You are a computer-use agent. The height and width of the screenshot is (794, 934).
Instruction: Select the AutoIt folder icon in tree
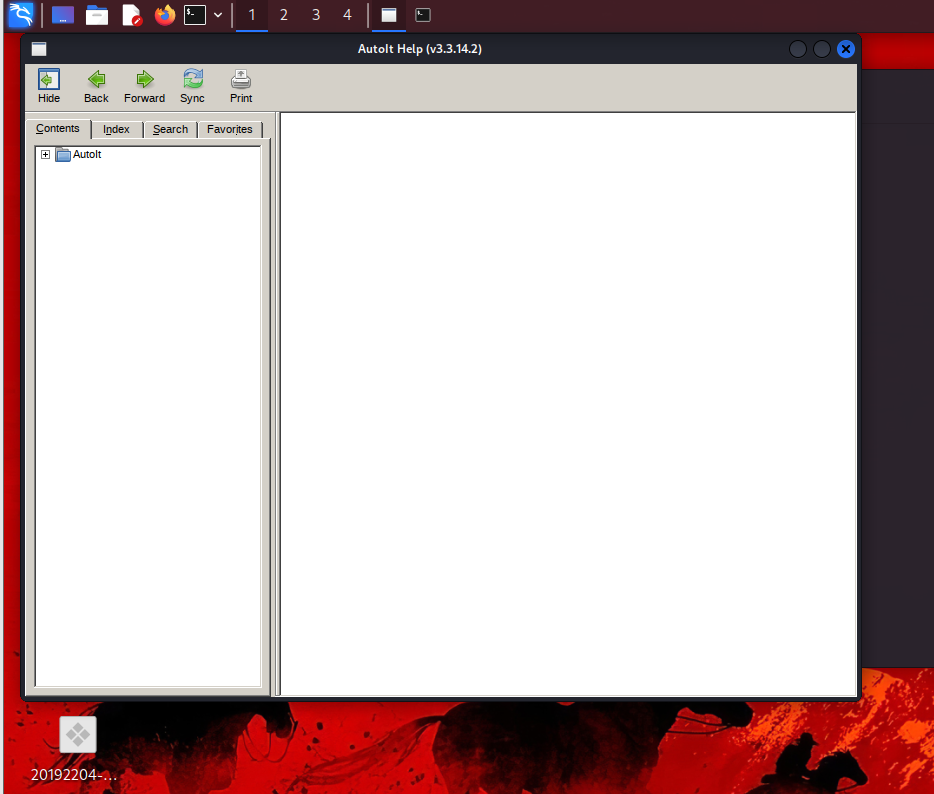[63, 155]
